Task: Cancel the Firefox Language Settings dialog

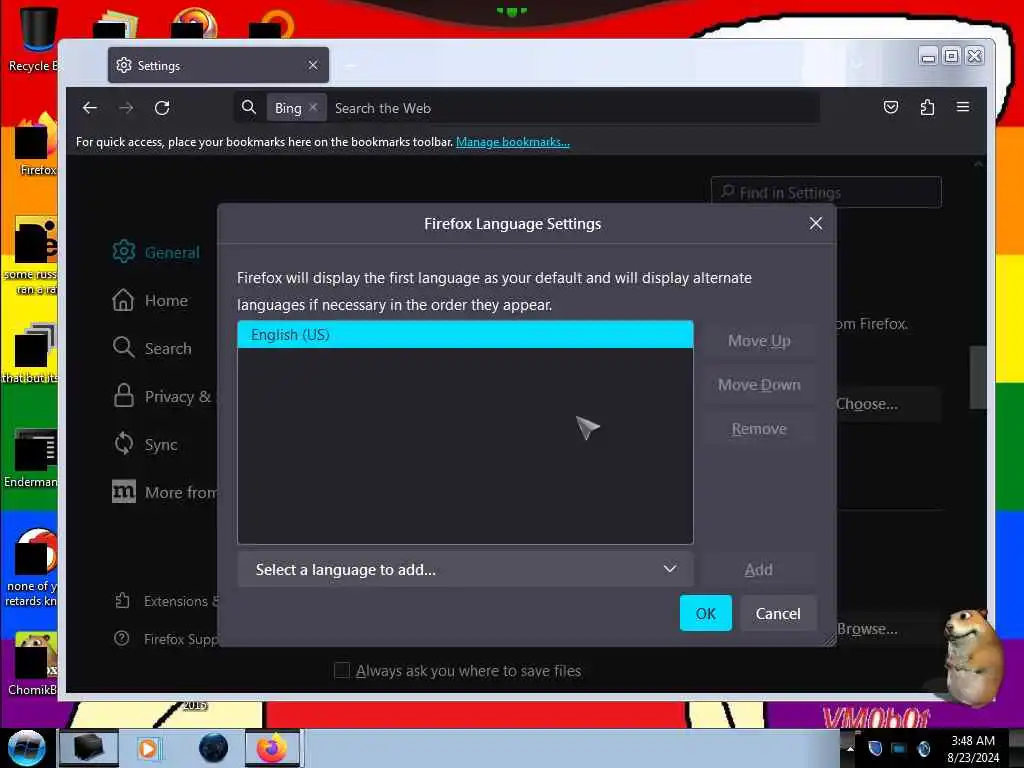Action: 777,613
